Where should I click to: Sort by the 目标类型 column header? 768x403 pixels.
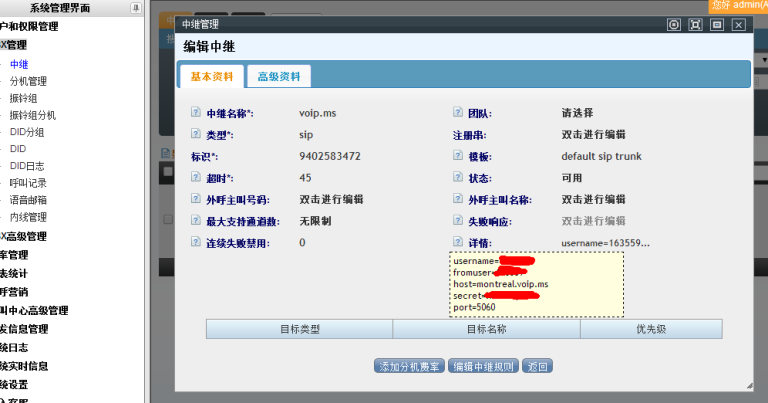click(299, 329)
